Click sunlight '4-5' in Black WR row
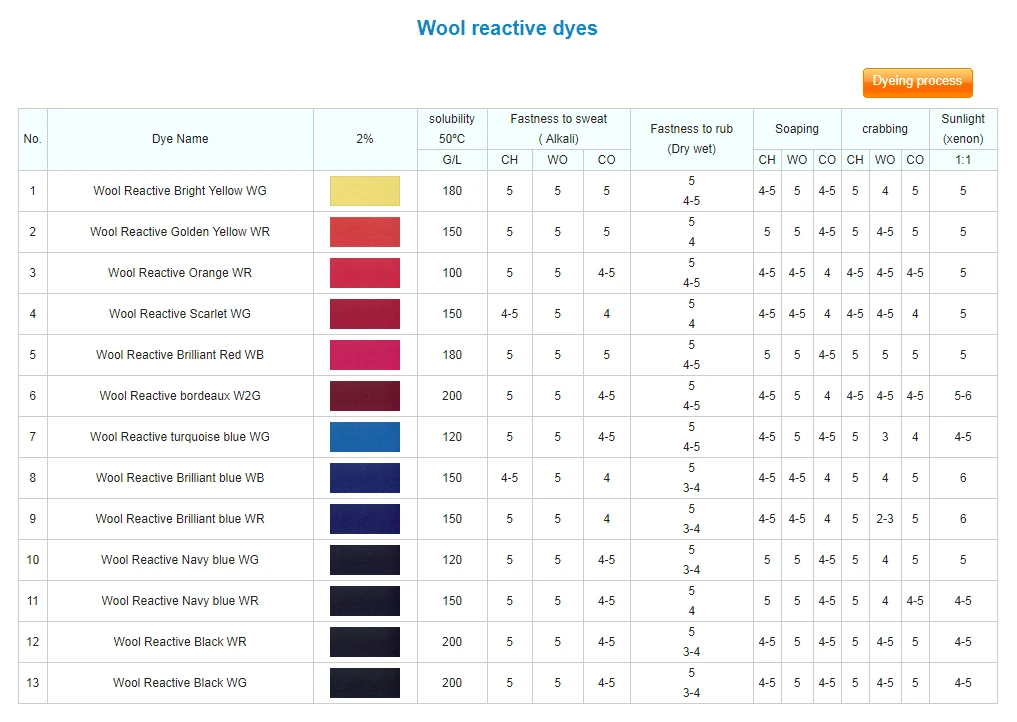This screenshot has width=1017, height=722. pos(963,642)
